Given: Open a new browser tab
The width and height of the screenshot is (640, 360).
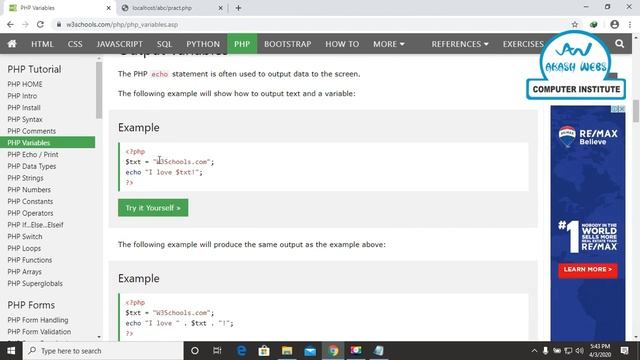Looking at the screenshot, I should tap(238, 8).
